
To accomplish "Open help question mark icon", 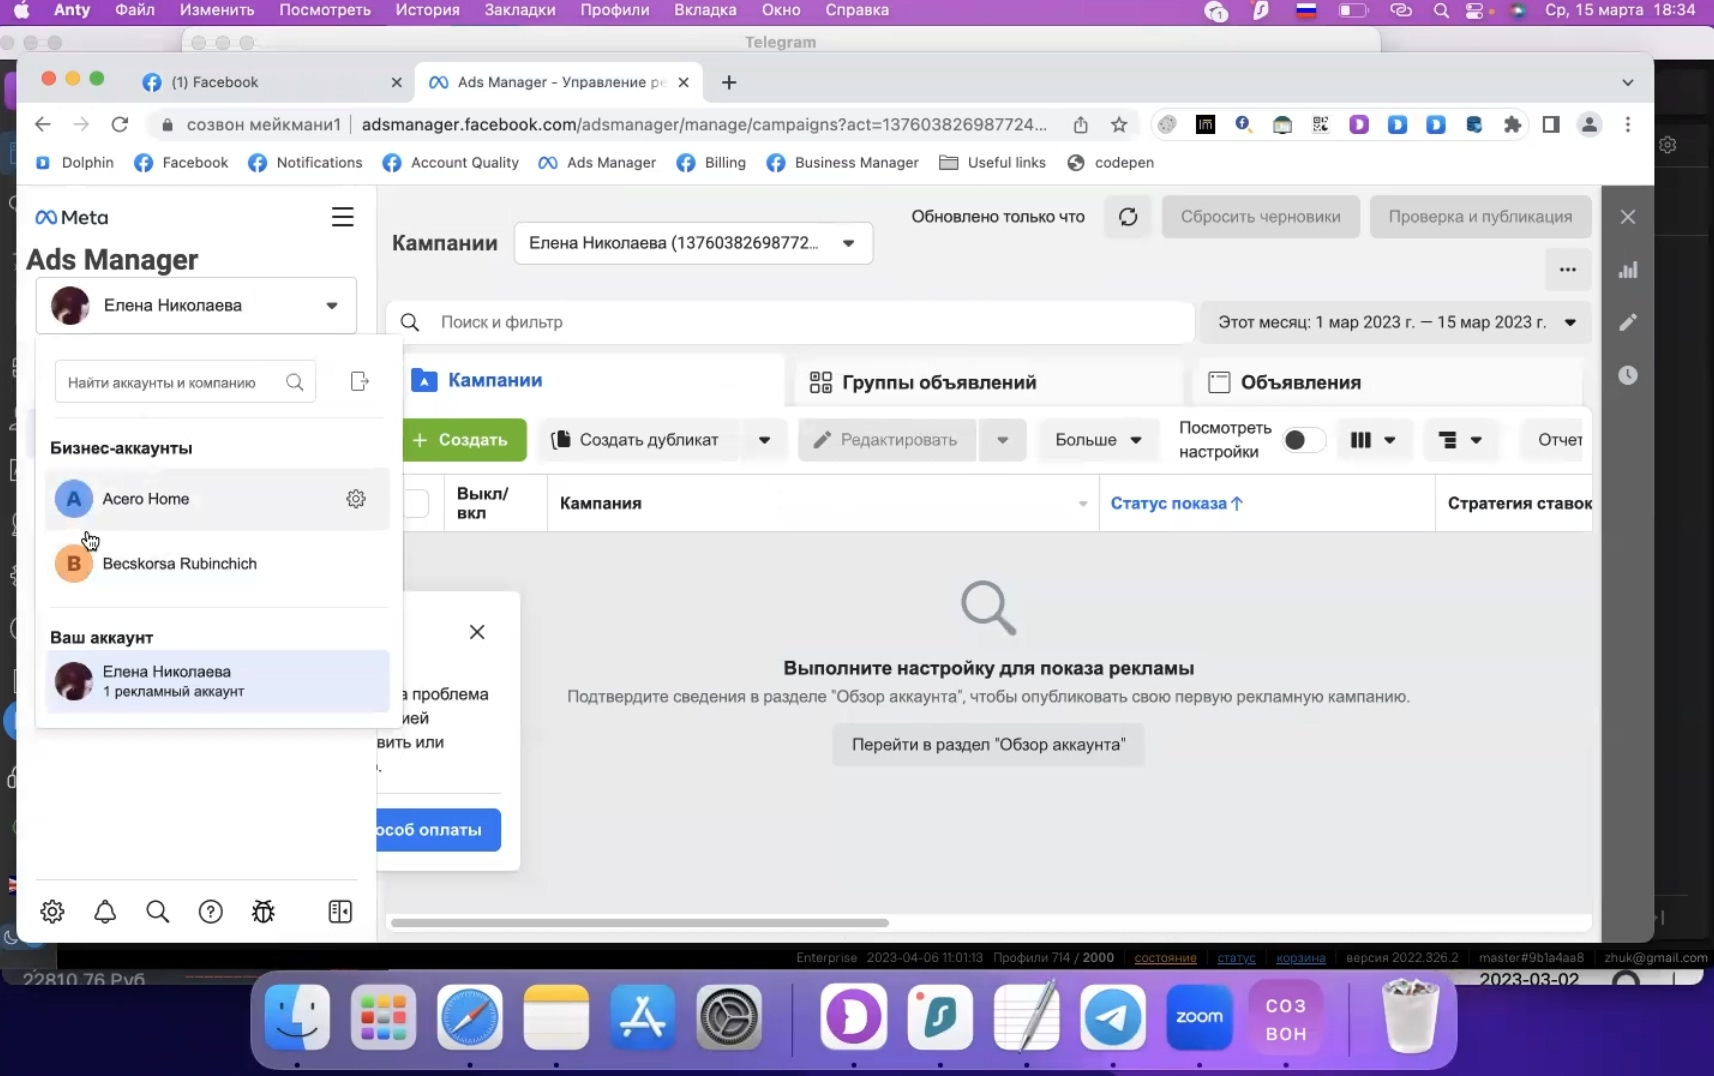I will coord(210,911).
